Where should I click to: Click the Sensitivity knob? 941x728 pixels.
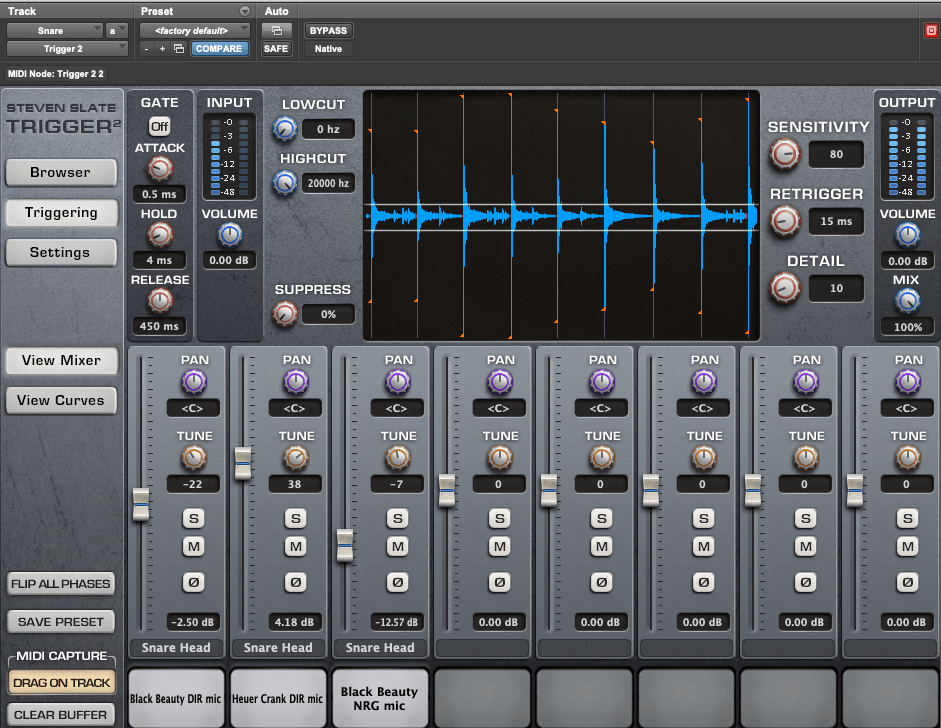coord(785,154)
